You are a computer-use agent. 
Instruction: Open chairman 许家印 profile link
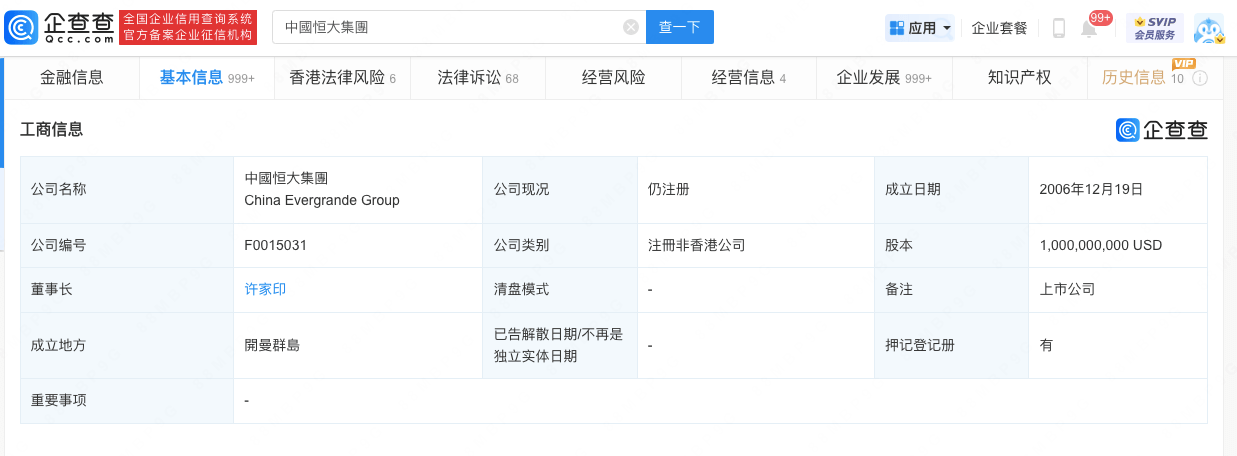tap(265, 289)
